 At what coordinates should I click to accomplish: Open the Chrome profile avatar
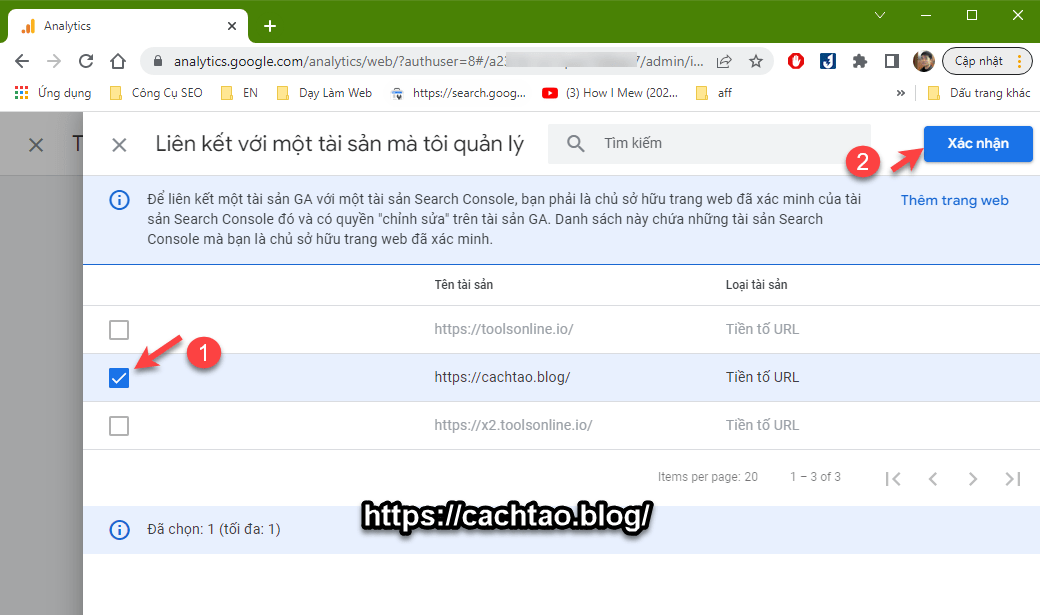pos(923,61)
